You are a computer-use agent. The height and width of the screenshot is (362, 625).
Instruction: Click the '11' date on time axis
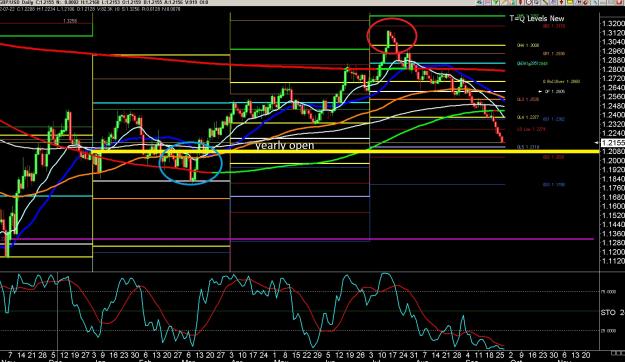tap(478, 355)
